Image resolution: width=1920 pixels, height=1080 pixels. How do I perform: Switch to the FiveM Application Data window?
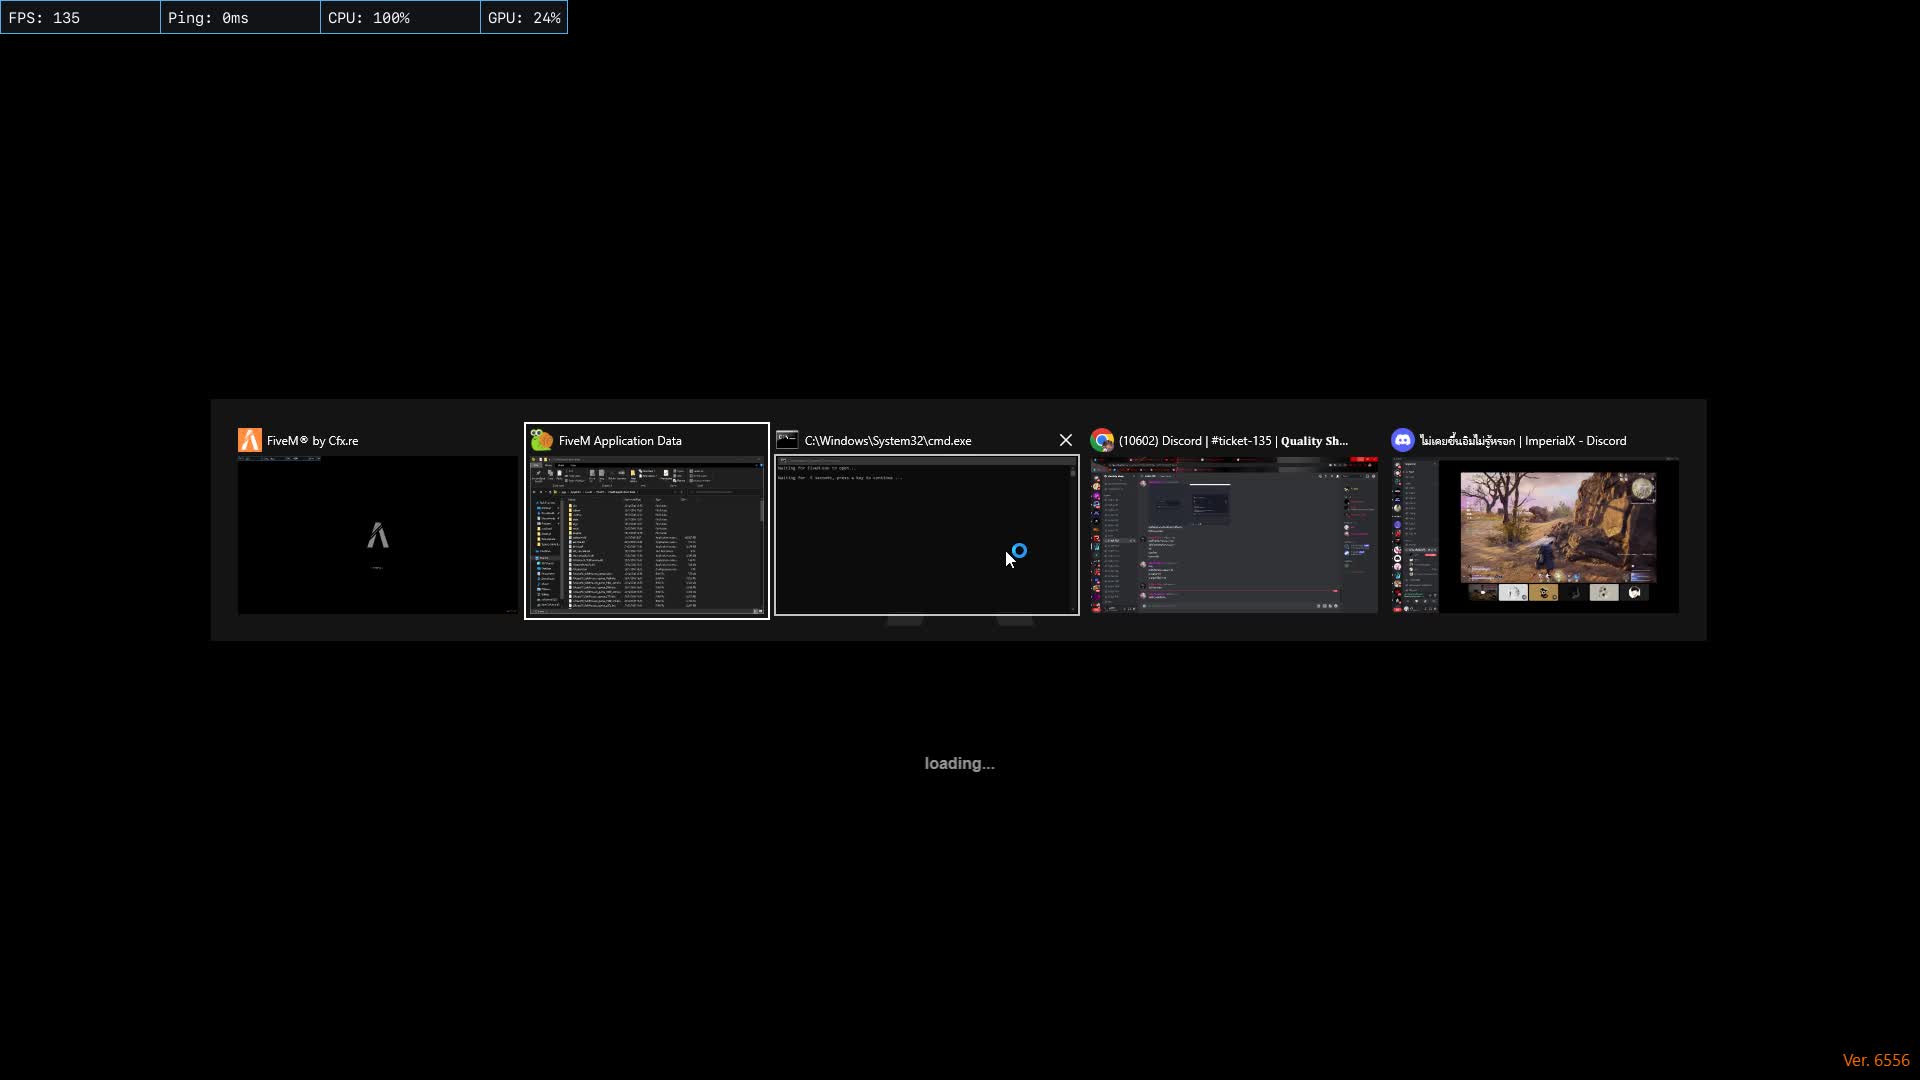(647, 535)
